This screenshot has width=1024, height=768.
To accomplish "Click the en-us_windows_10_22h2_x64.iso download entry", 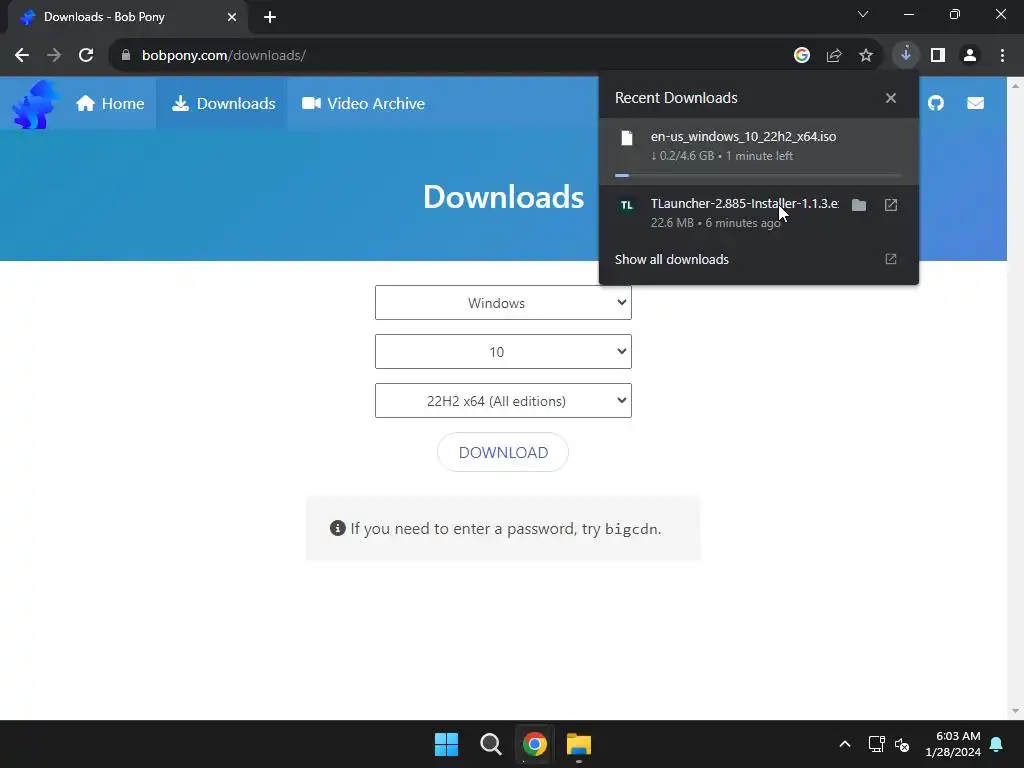I will (759, 152).
